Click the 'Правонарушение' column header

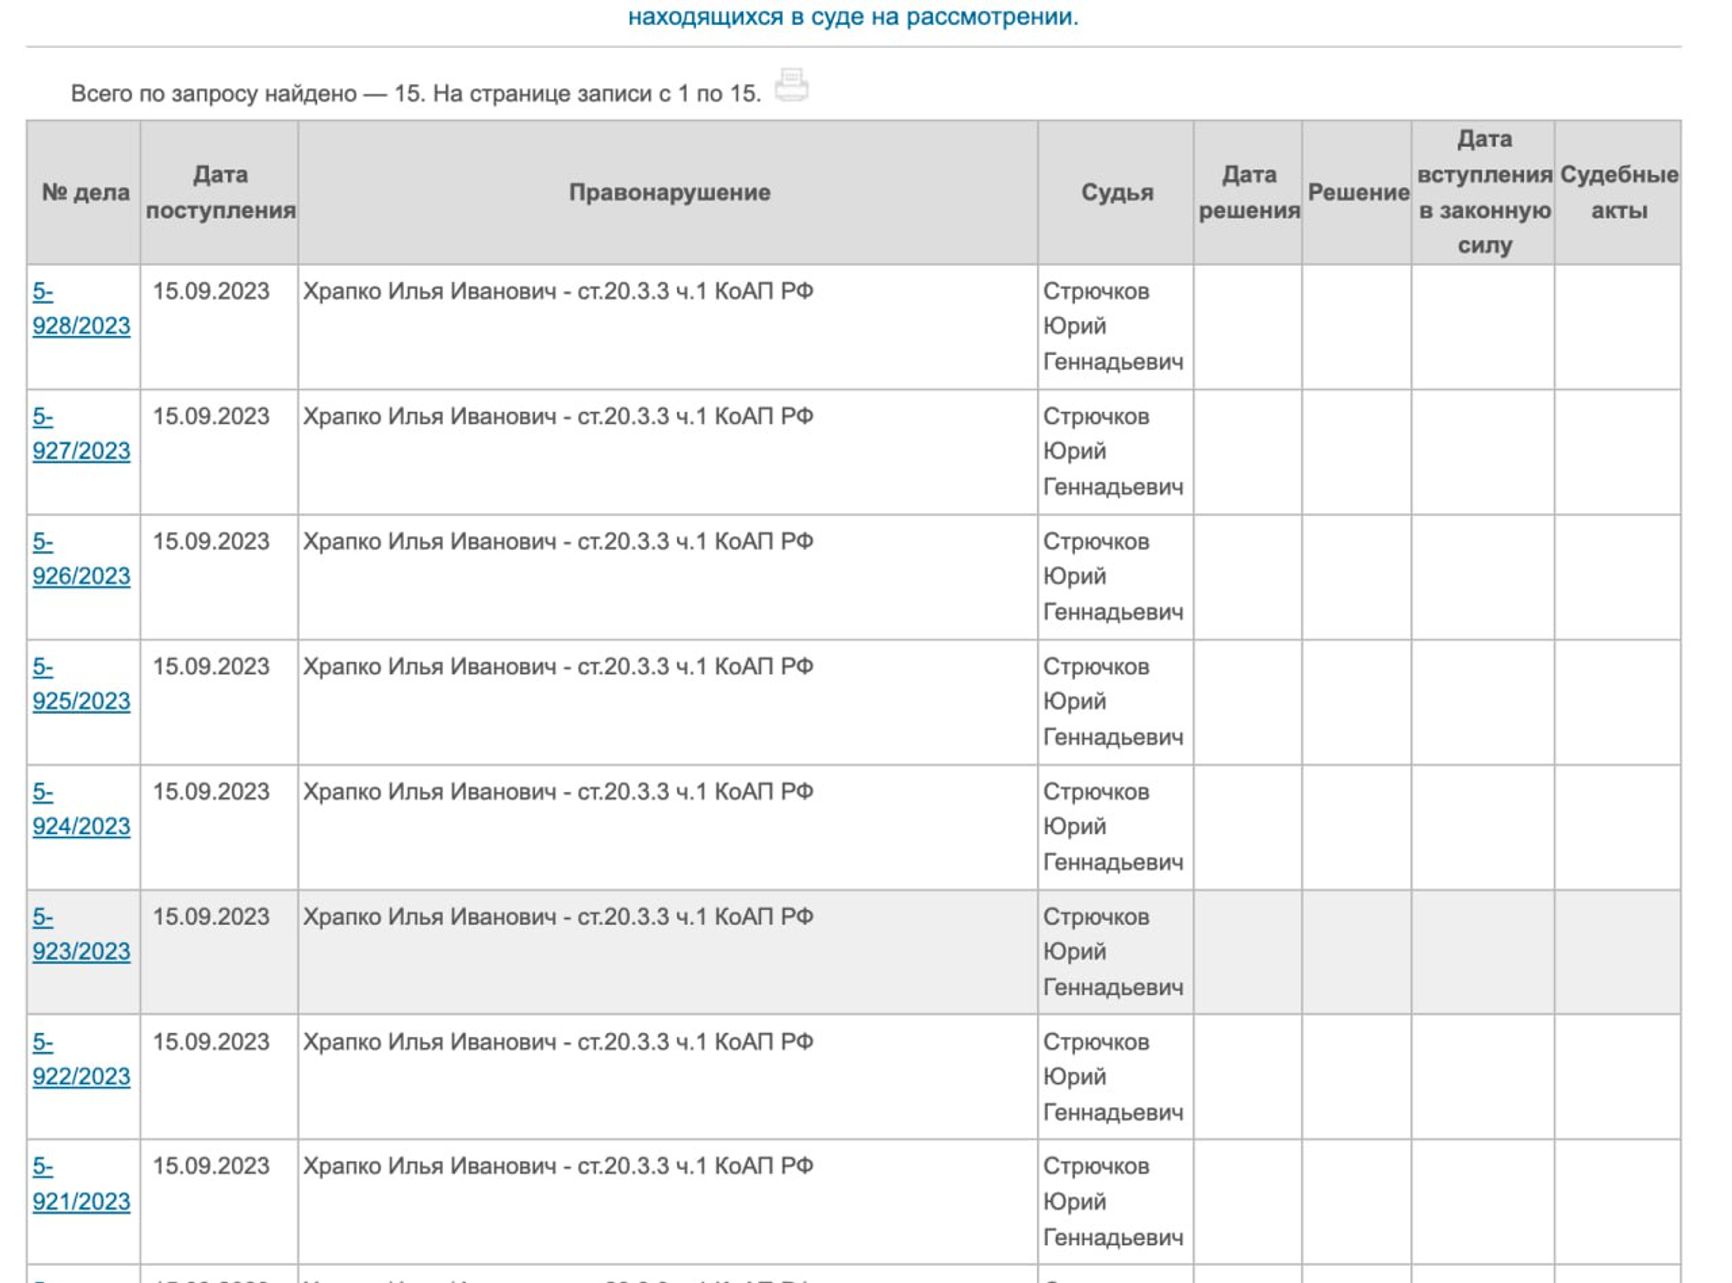point(669,192)
